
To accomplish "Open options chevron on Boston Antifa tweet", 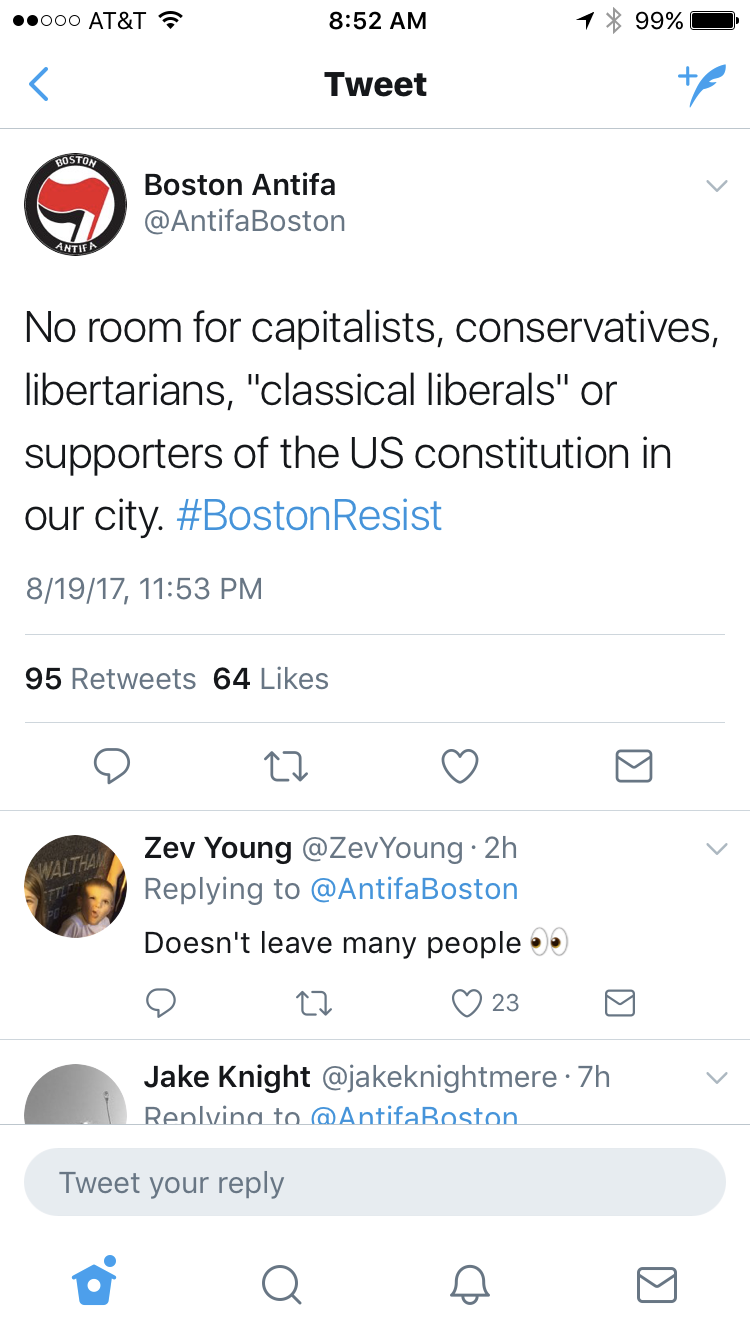I will [716, 186].
